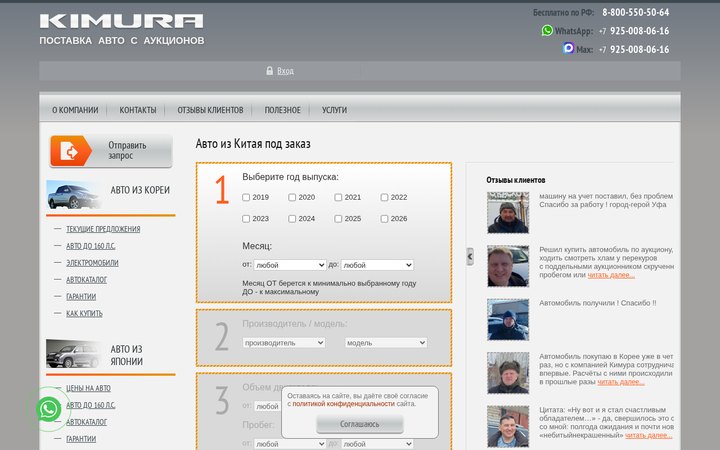The image size is (720, 450).
Task: Click the WhatsApp icon in header
Action: pos(547,30)
